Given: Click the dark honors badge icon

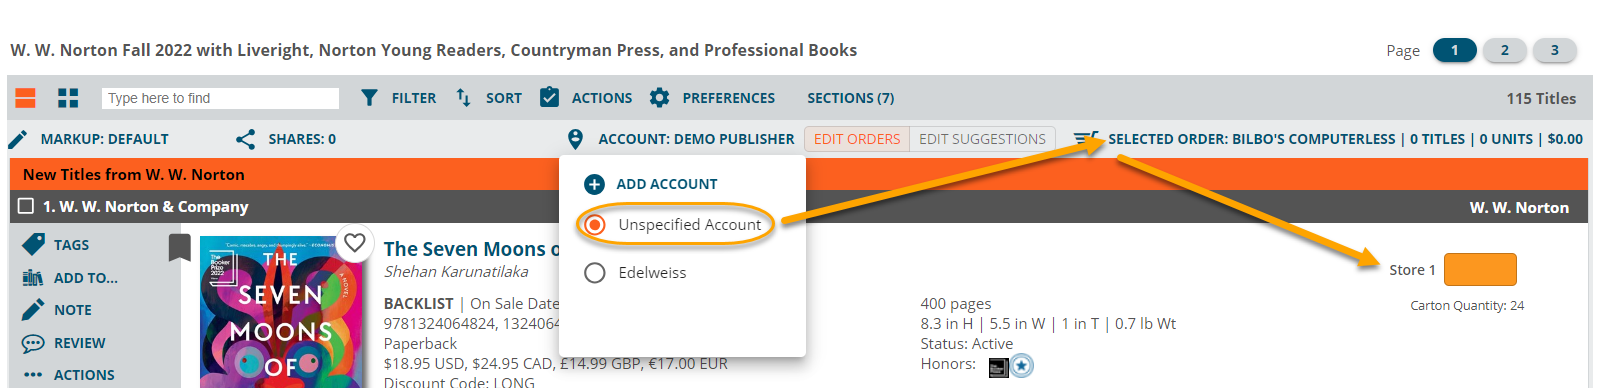Looking at the screenshot, I should (x=998, y=368).
